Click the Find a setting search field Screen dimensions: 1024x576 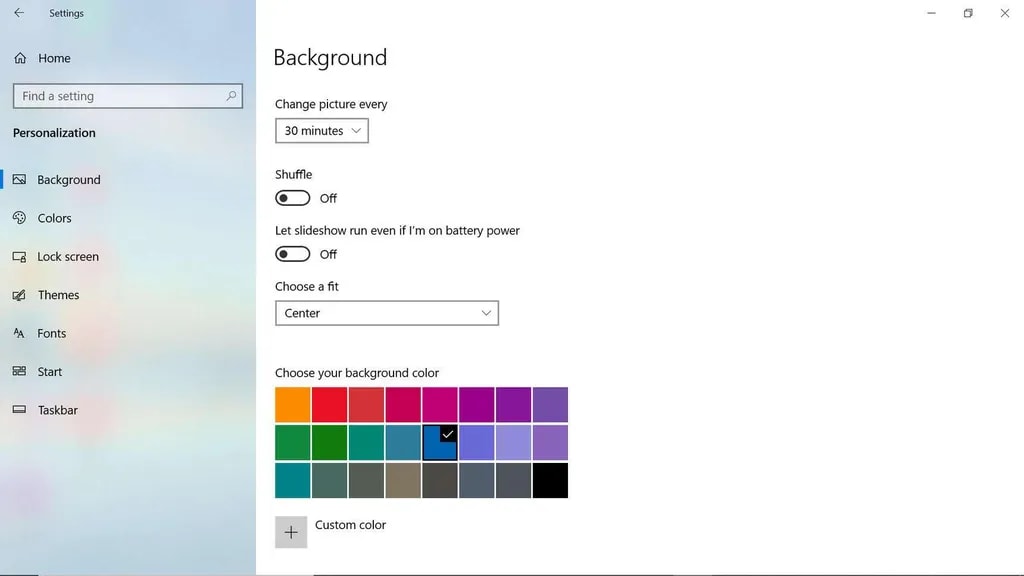pos(120,96)
